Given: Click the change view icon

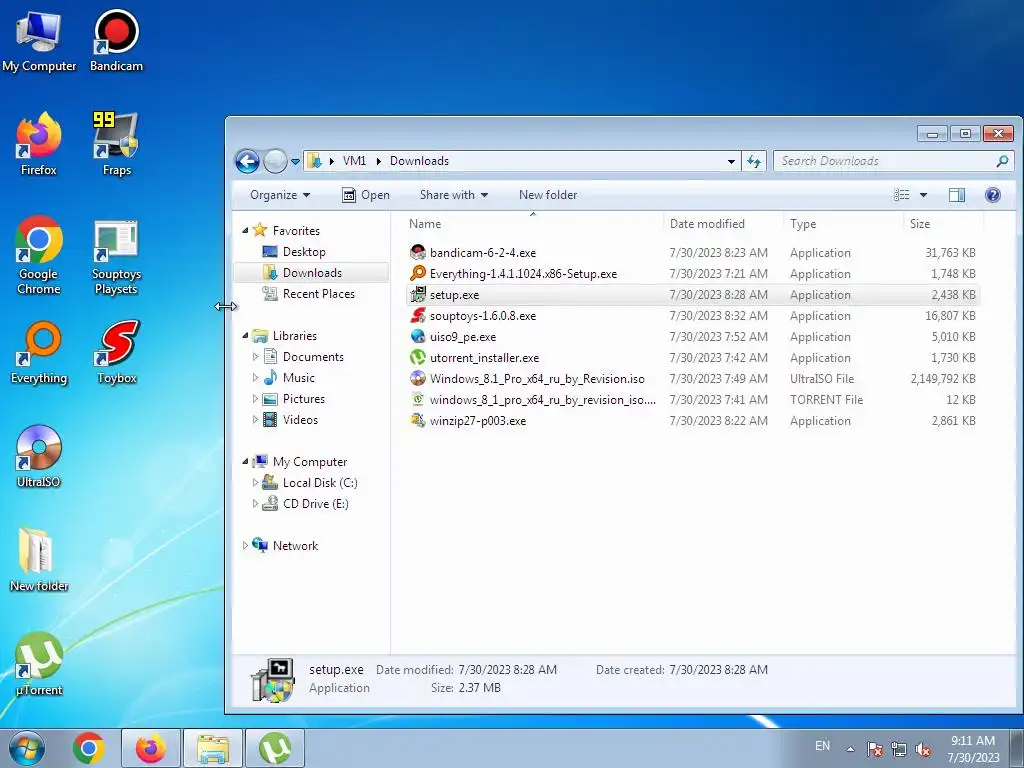Looking at the screenshot, I should click(902, 195).
